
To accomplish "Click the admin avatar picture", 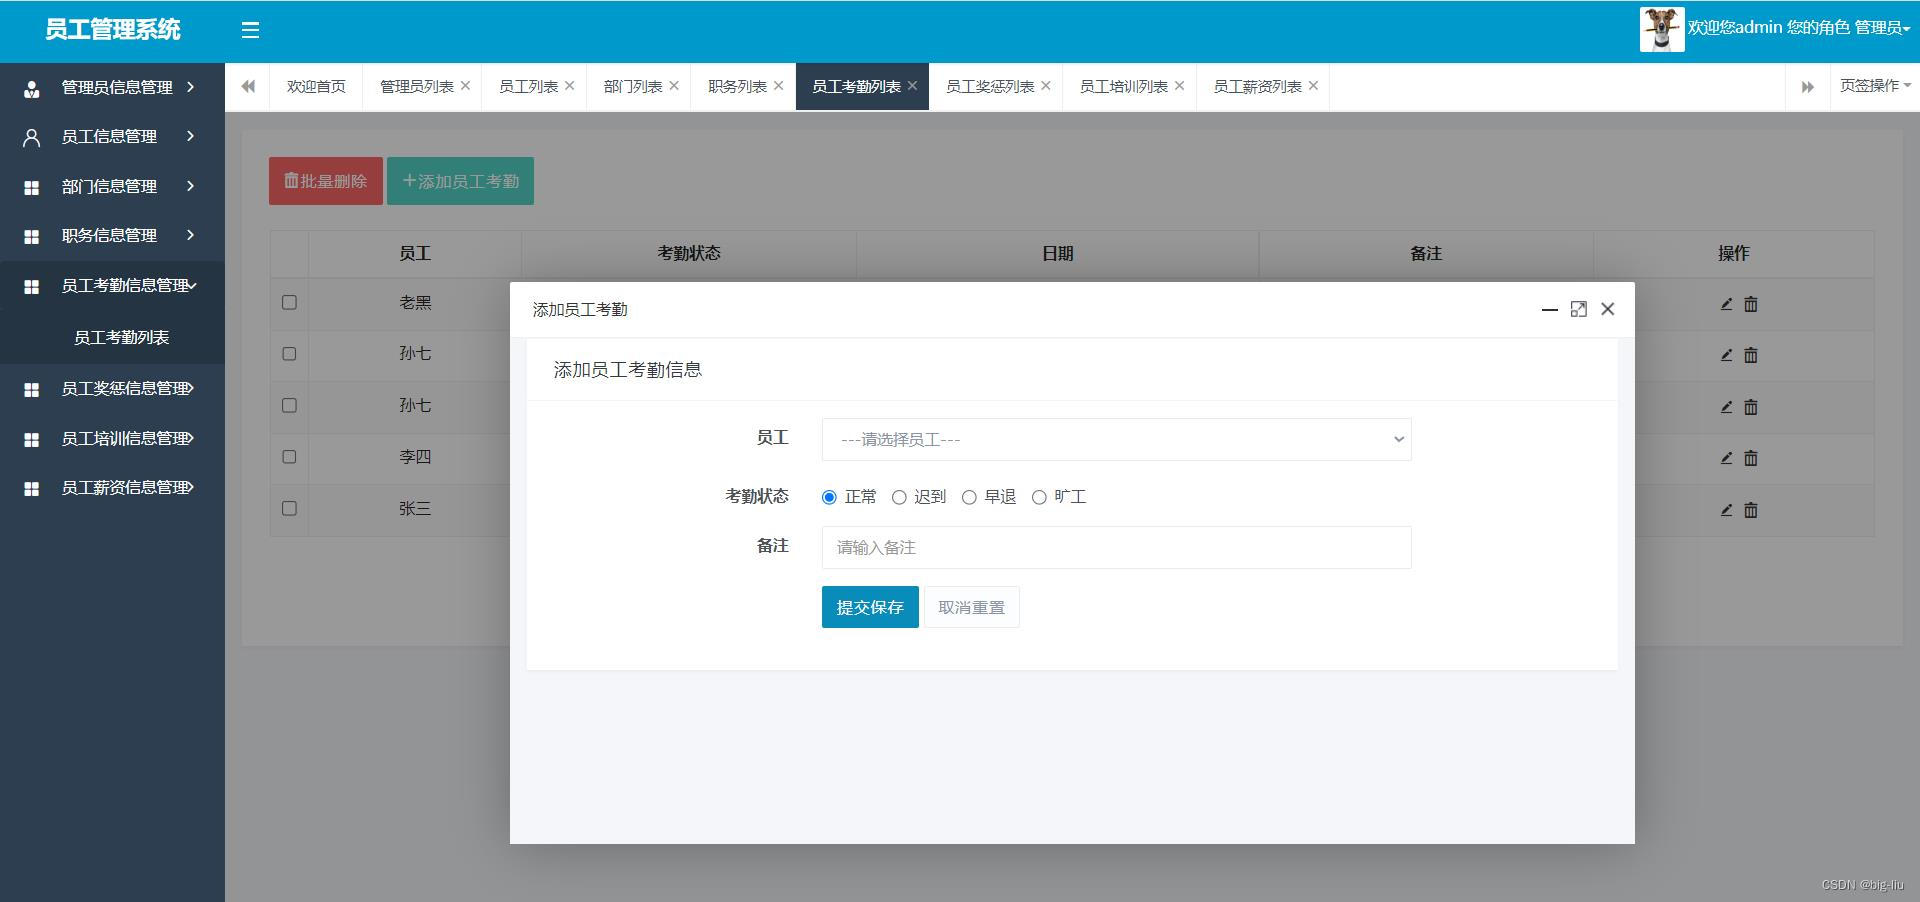I will [x=1661, y=29].
